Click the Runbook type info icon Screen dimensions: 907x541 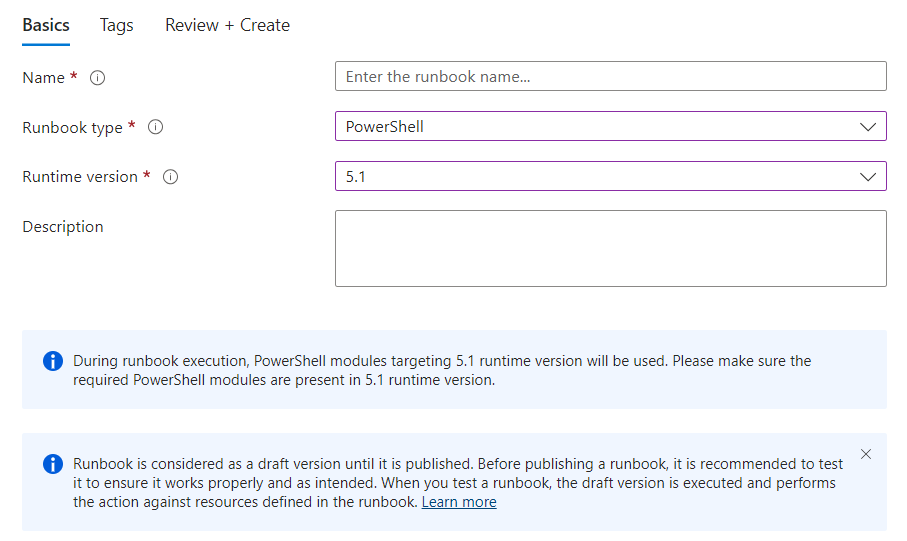click(x=156, y=127)
